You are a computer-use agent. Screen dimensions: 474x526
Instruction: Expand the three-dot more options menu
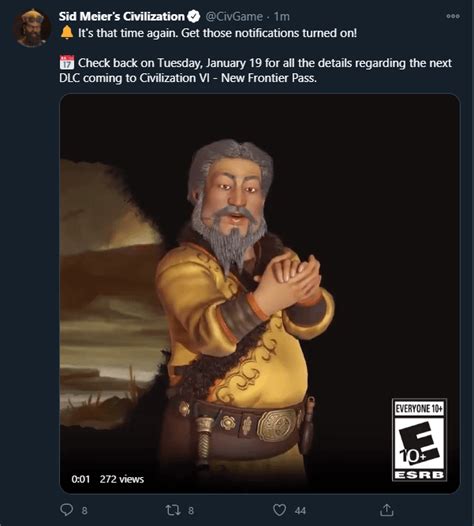click(453, 16)
